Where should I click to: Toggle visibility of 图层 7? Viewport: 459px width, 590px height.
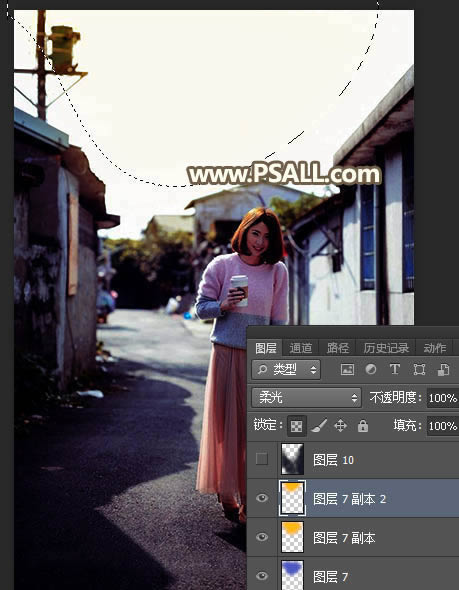(262, 576)
